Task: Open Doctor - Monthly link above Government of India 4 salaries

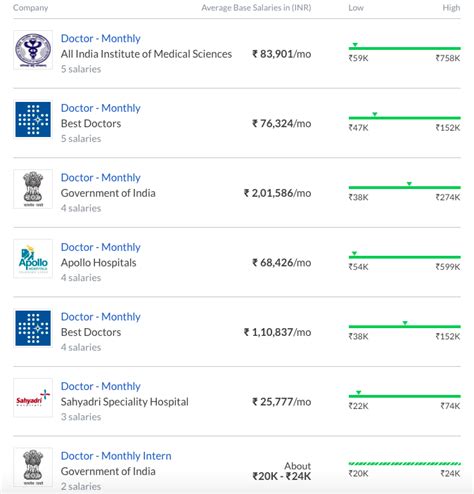Action: [x=101, y=177]
